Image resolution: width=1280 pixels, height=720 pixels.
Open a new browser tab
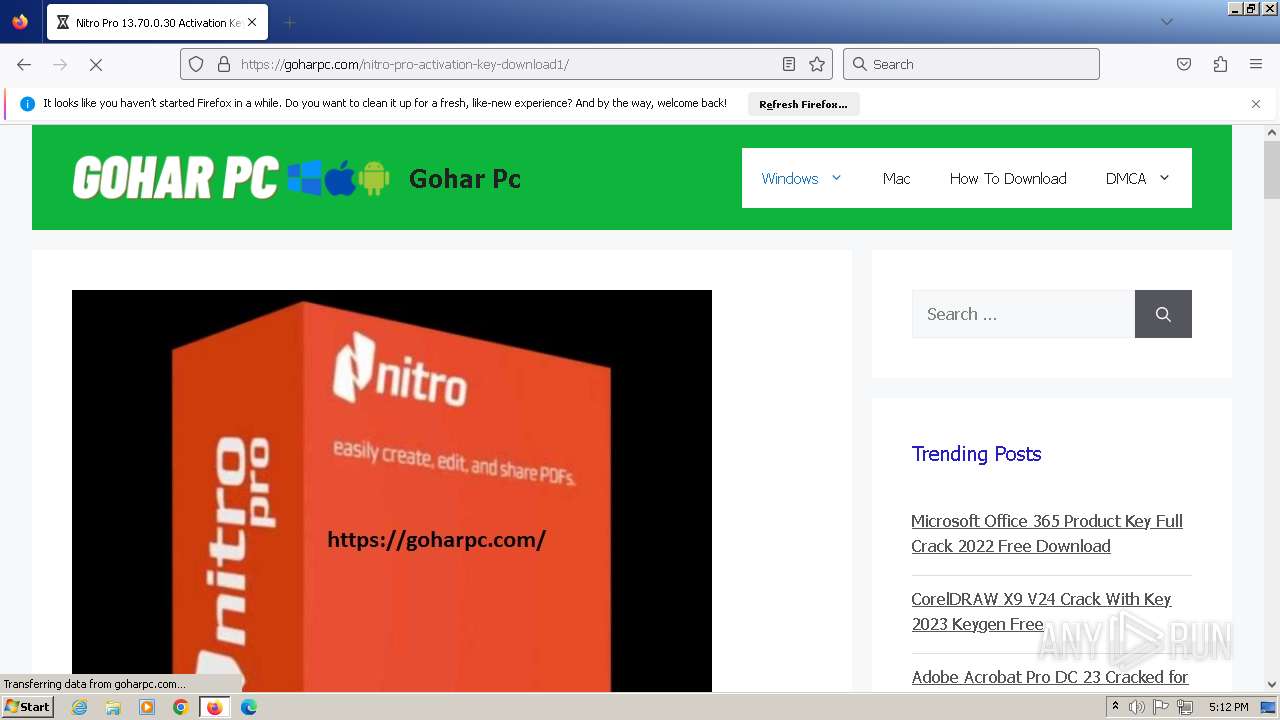coord(289,22)
